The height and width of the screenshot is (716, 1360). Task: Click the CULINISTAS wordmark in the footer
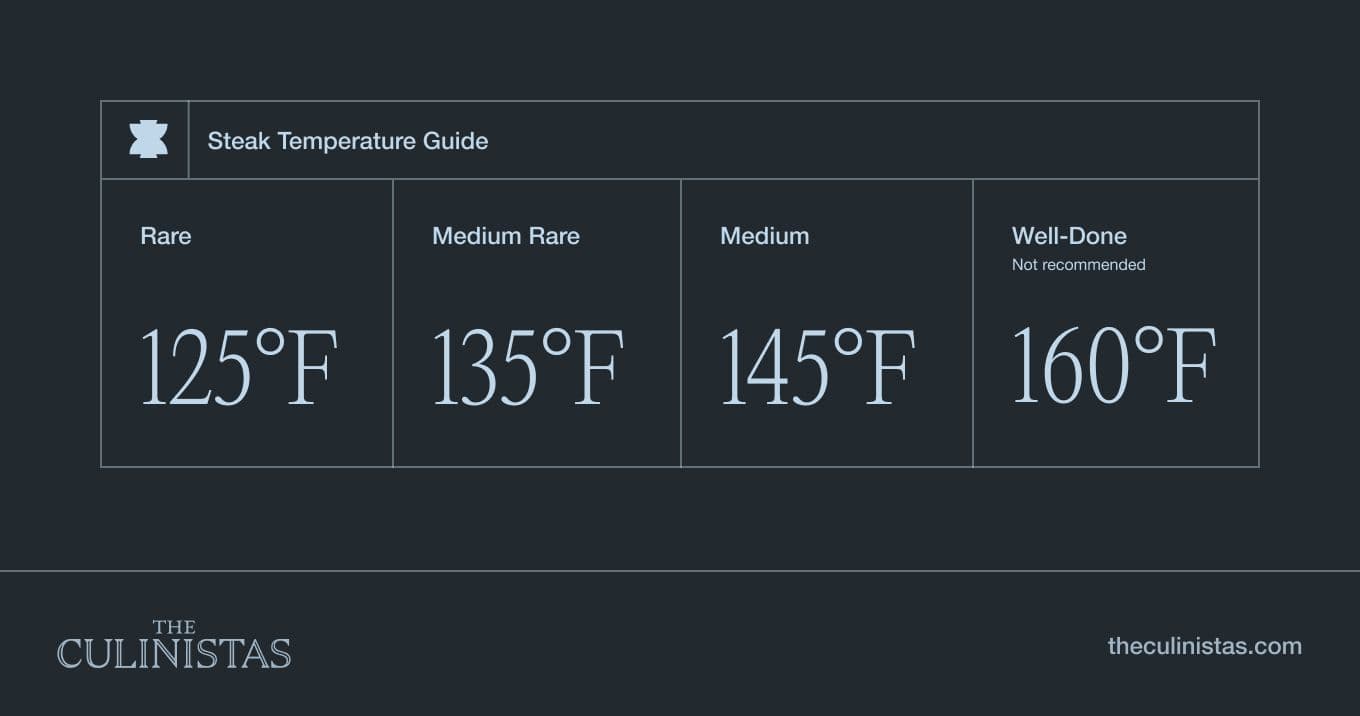click(174, 654)
